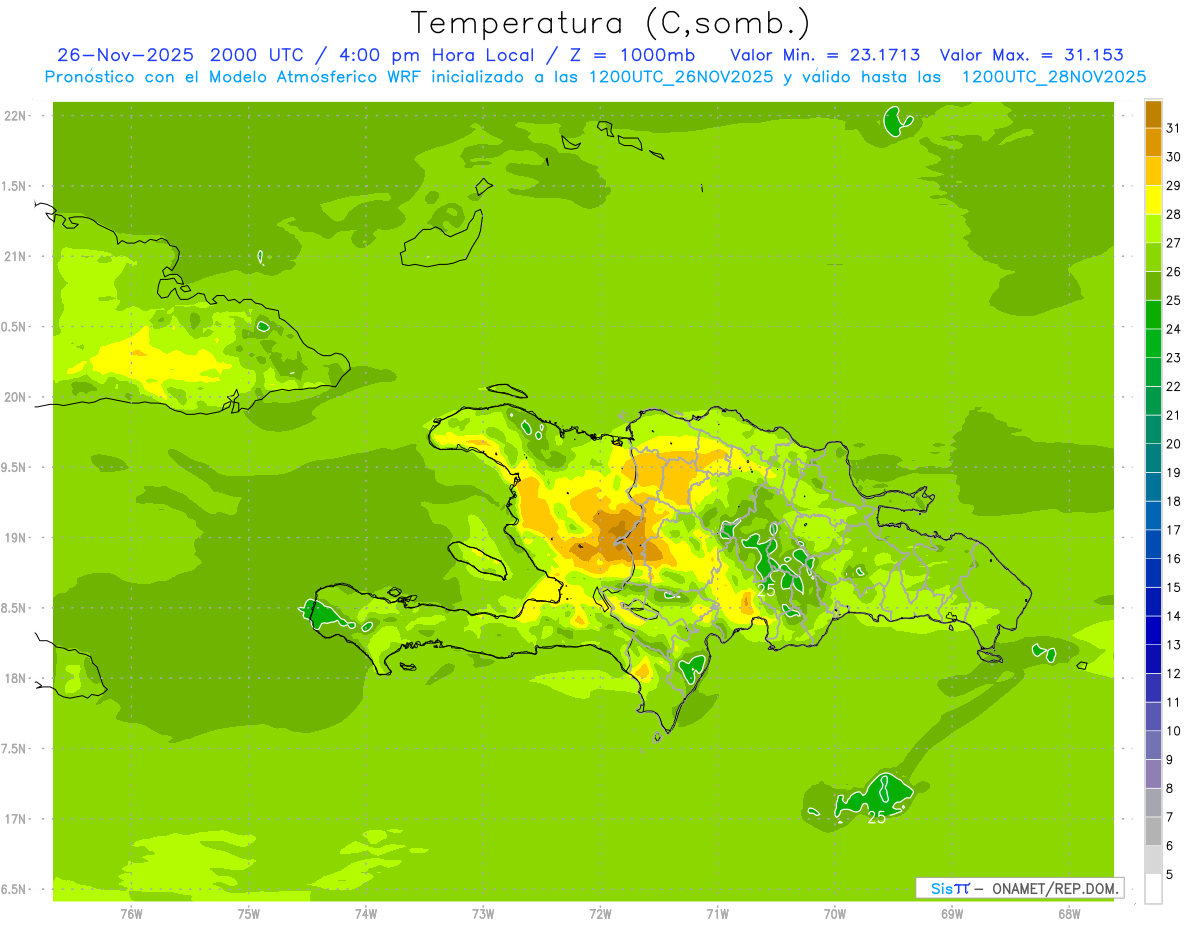Click the '20N' latitude axis label
1200x927 pixels.
point(15,397)
